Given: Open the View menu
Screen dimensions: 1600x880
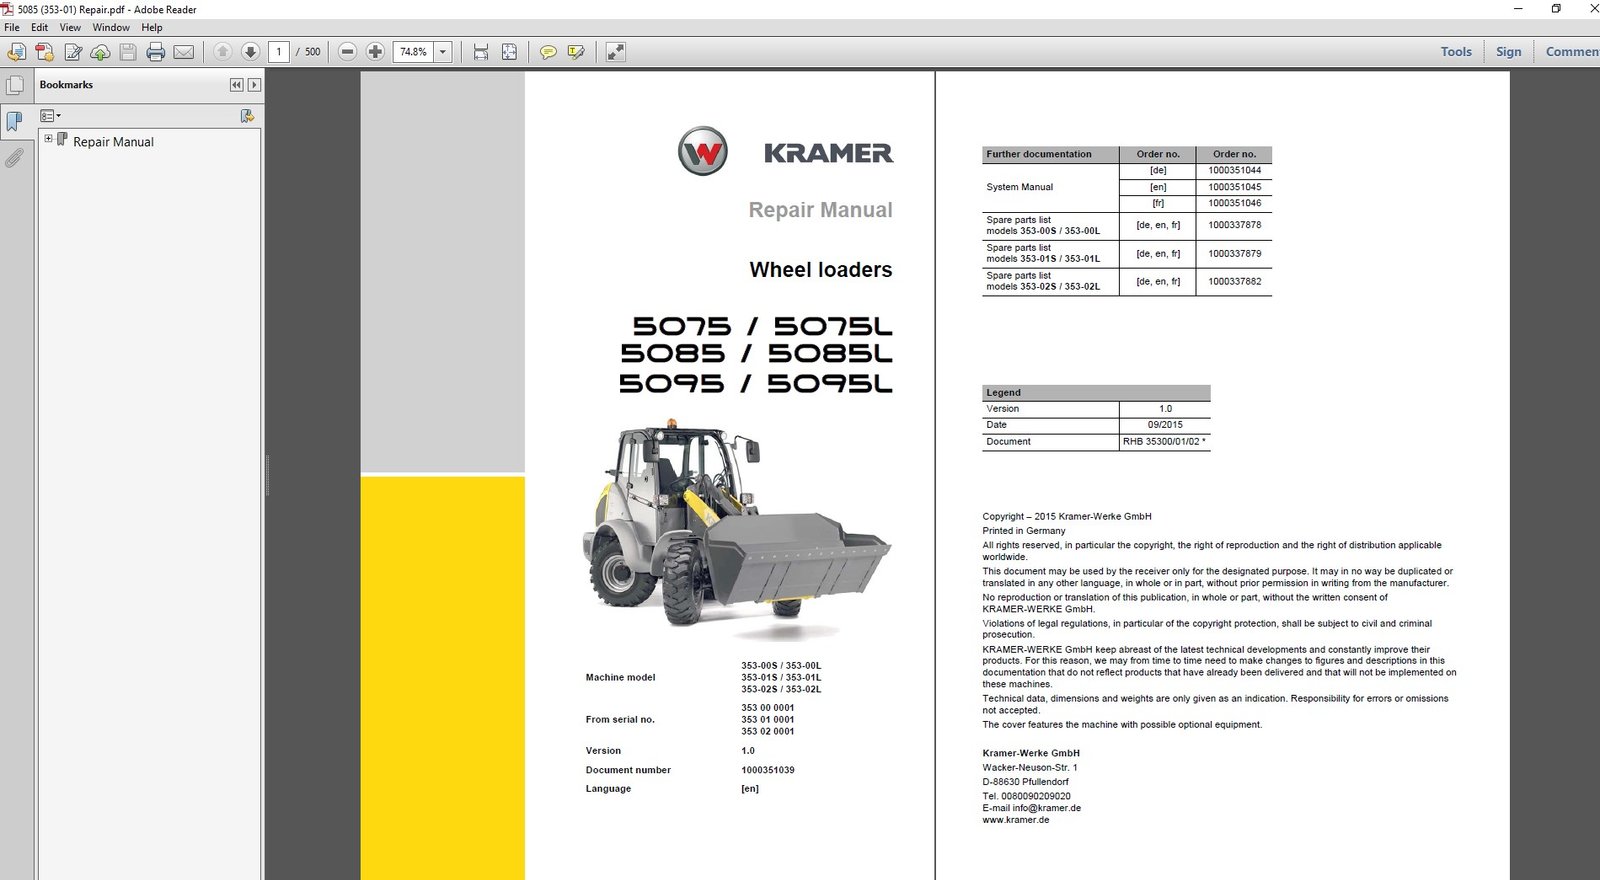Looking at the screenshot, I should pyautogui.click(x=70, y=27).
